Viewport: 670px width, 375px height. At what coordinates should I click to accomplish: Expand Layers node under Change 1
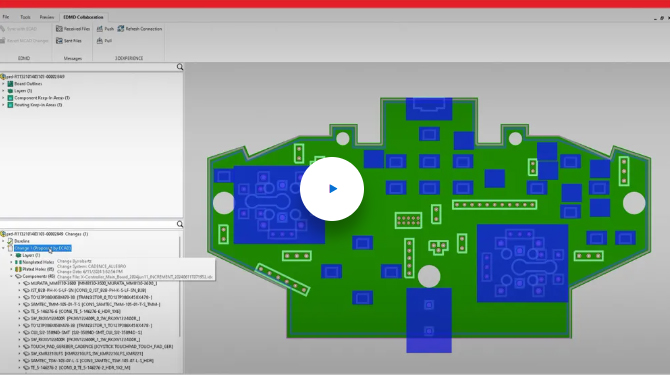point(12,255)
